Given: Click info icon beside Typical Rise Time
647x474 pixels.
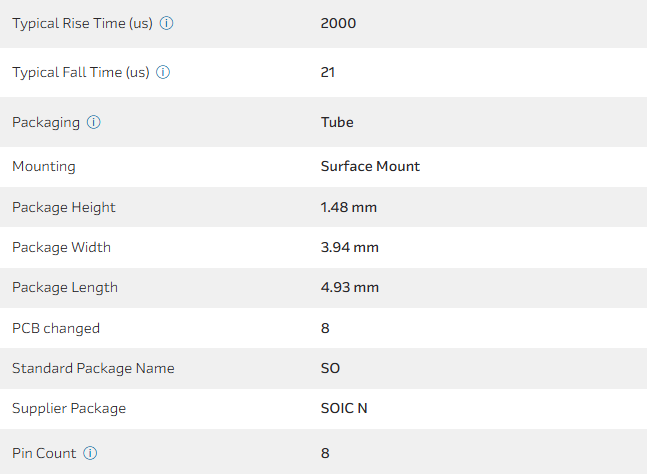Looking at the screenshot, I should click(x=167, y=23).
